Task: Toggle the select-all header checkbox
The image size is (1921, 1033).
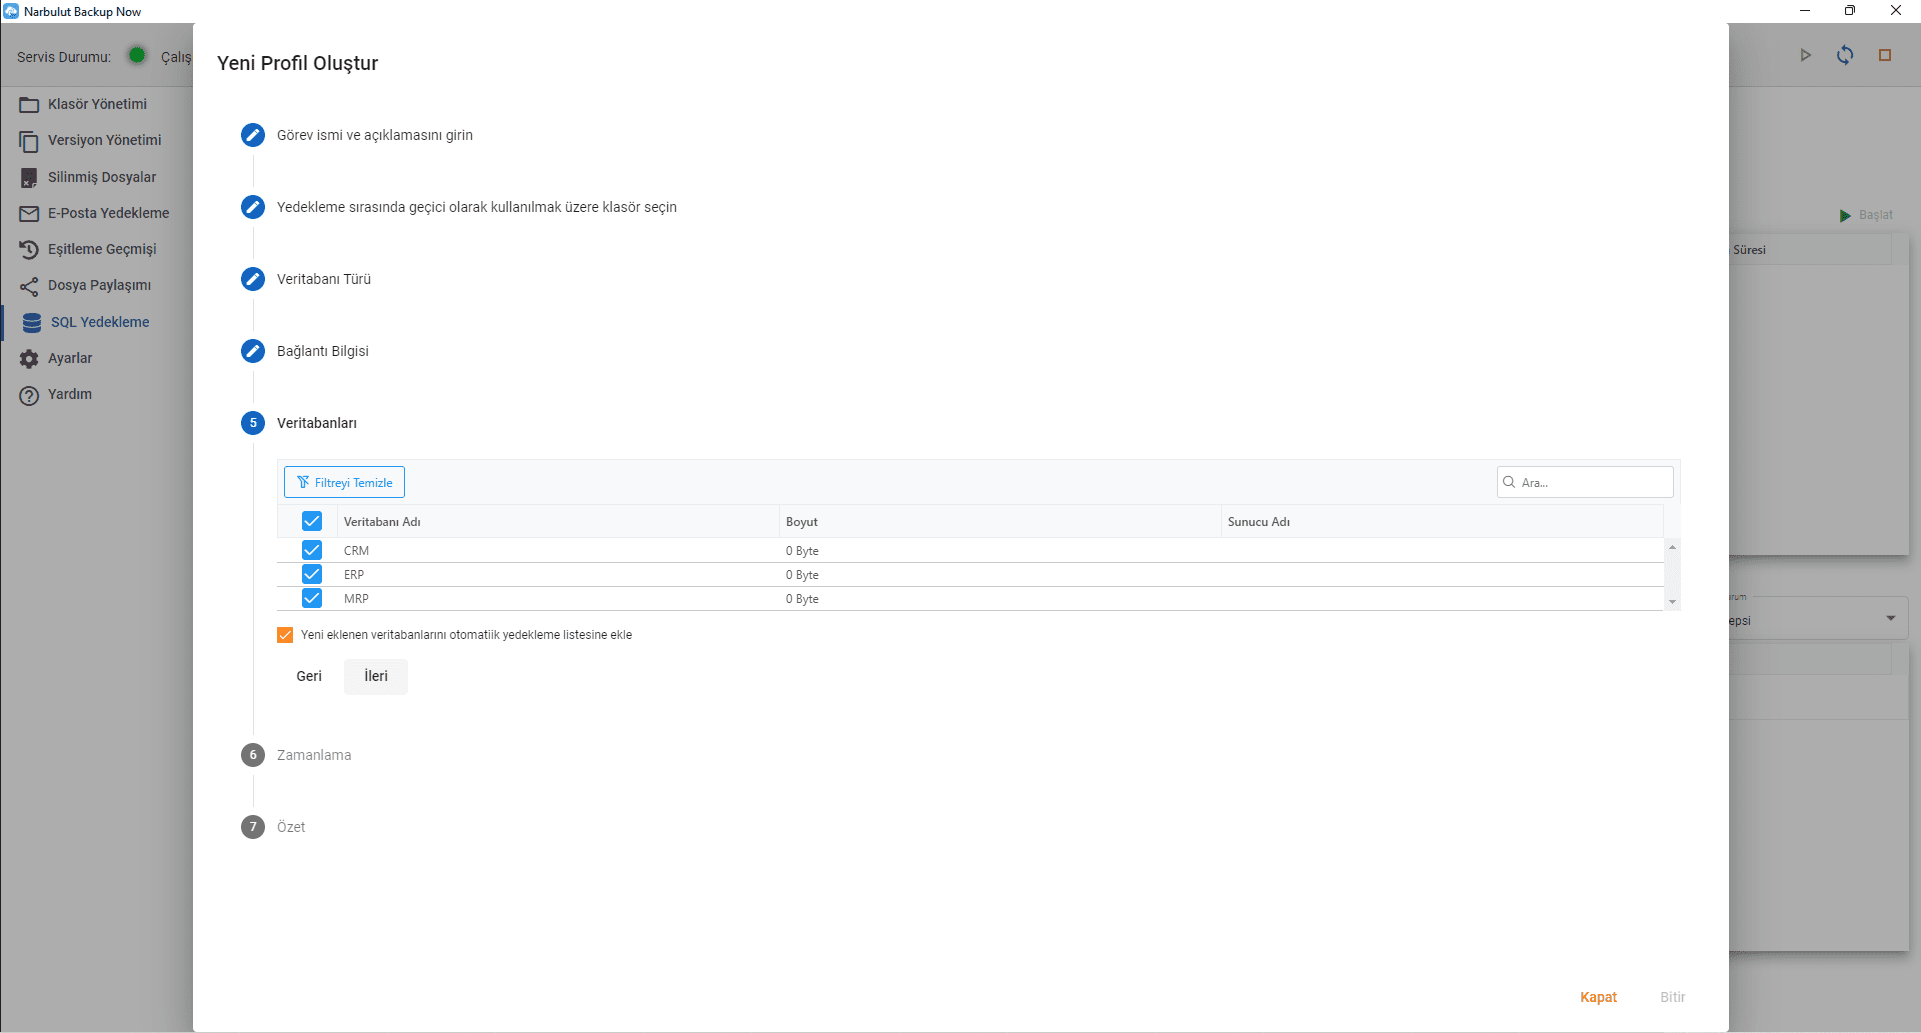Action: pyautogui.click(x=312, y=521)
